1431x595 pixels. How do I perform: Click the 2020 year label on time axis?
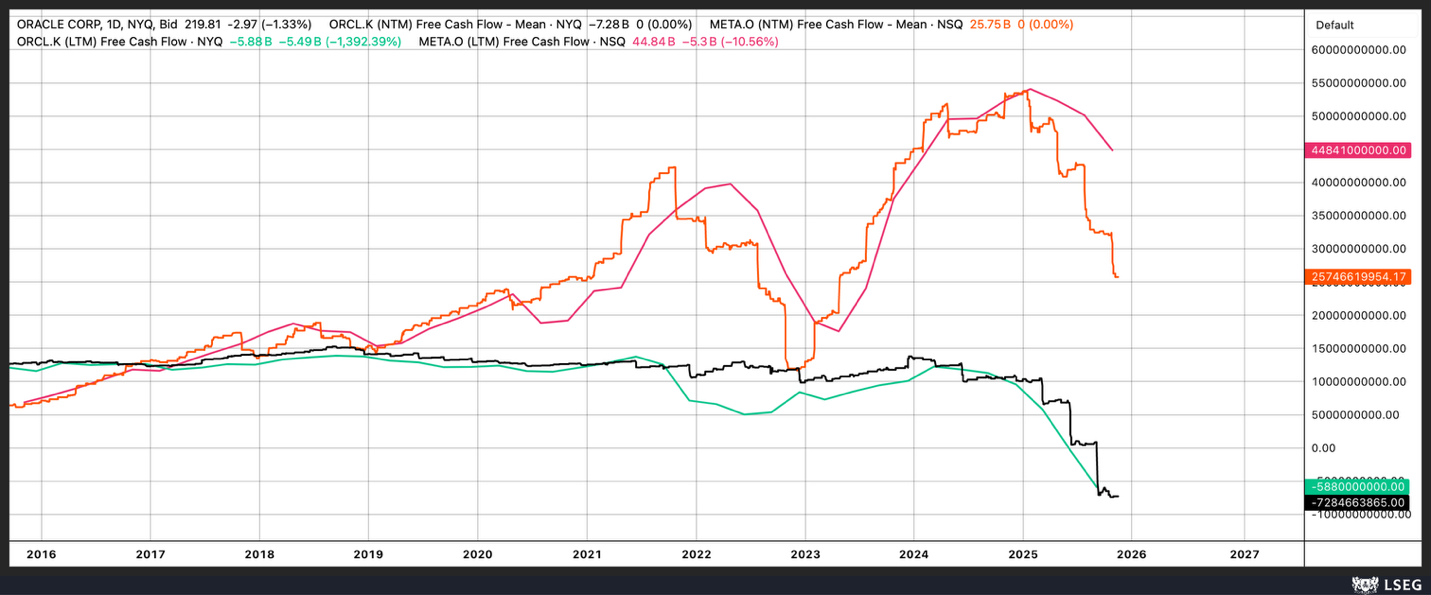pos(477,553)
